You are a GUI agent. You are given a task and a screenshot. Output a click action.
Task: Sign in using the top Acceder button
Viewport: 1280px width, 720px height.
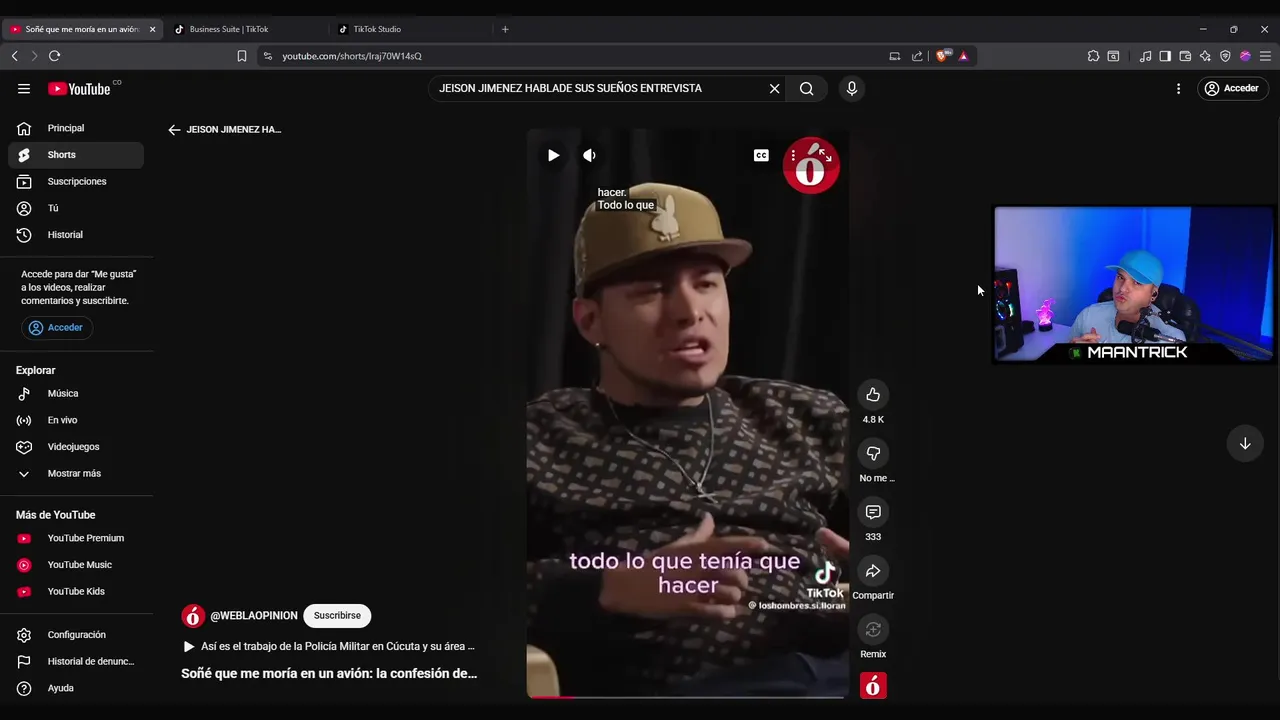tap(1232, 88)
